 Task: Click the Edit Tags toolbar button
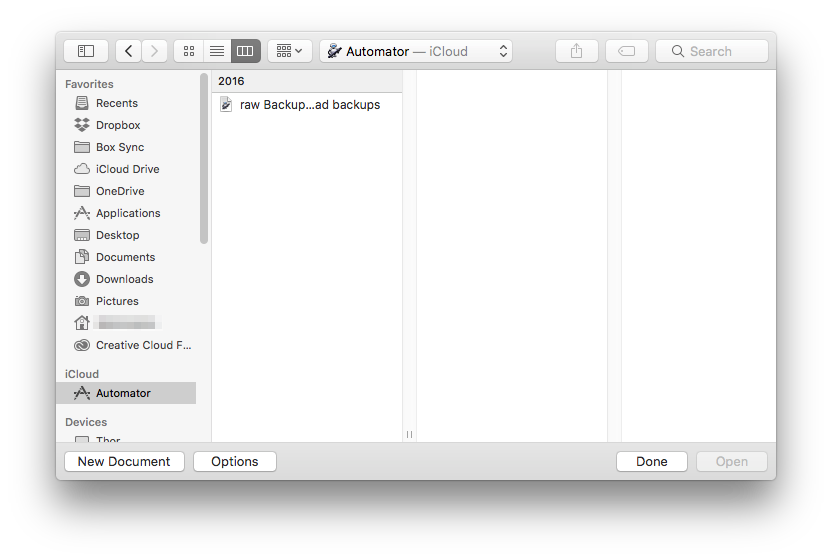click(627, 51)
